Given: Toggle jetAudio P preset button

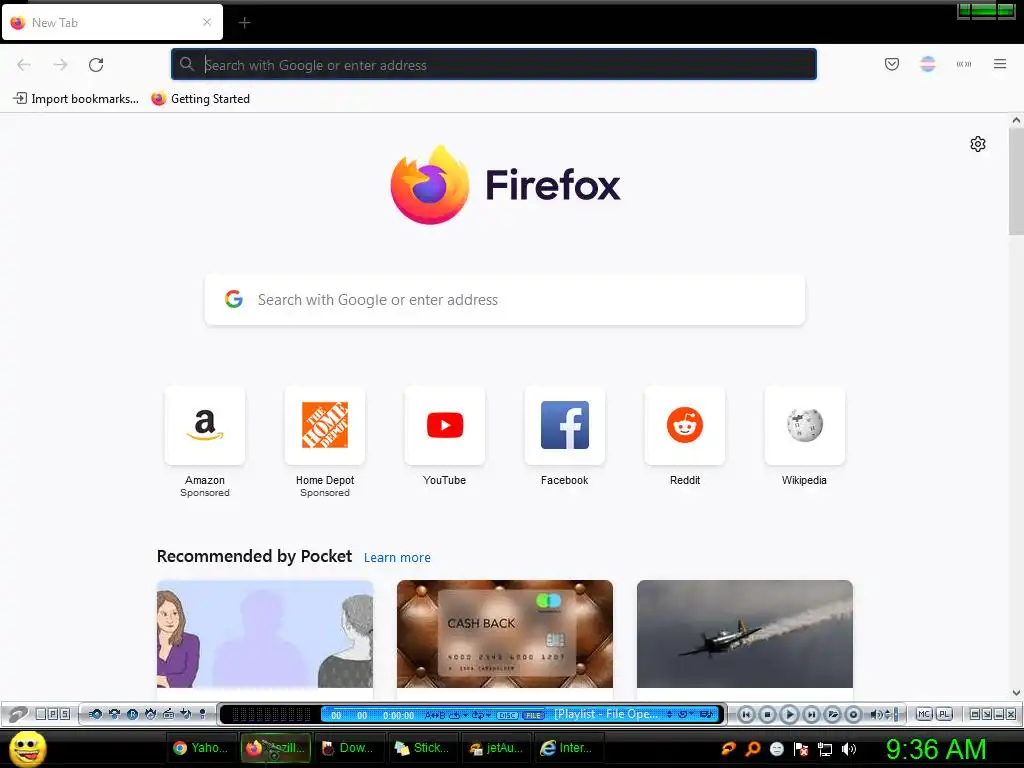Looking at the screenshot, I should coord(53,714).
